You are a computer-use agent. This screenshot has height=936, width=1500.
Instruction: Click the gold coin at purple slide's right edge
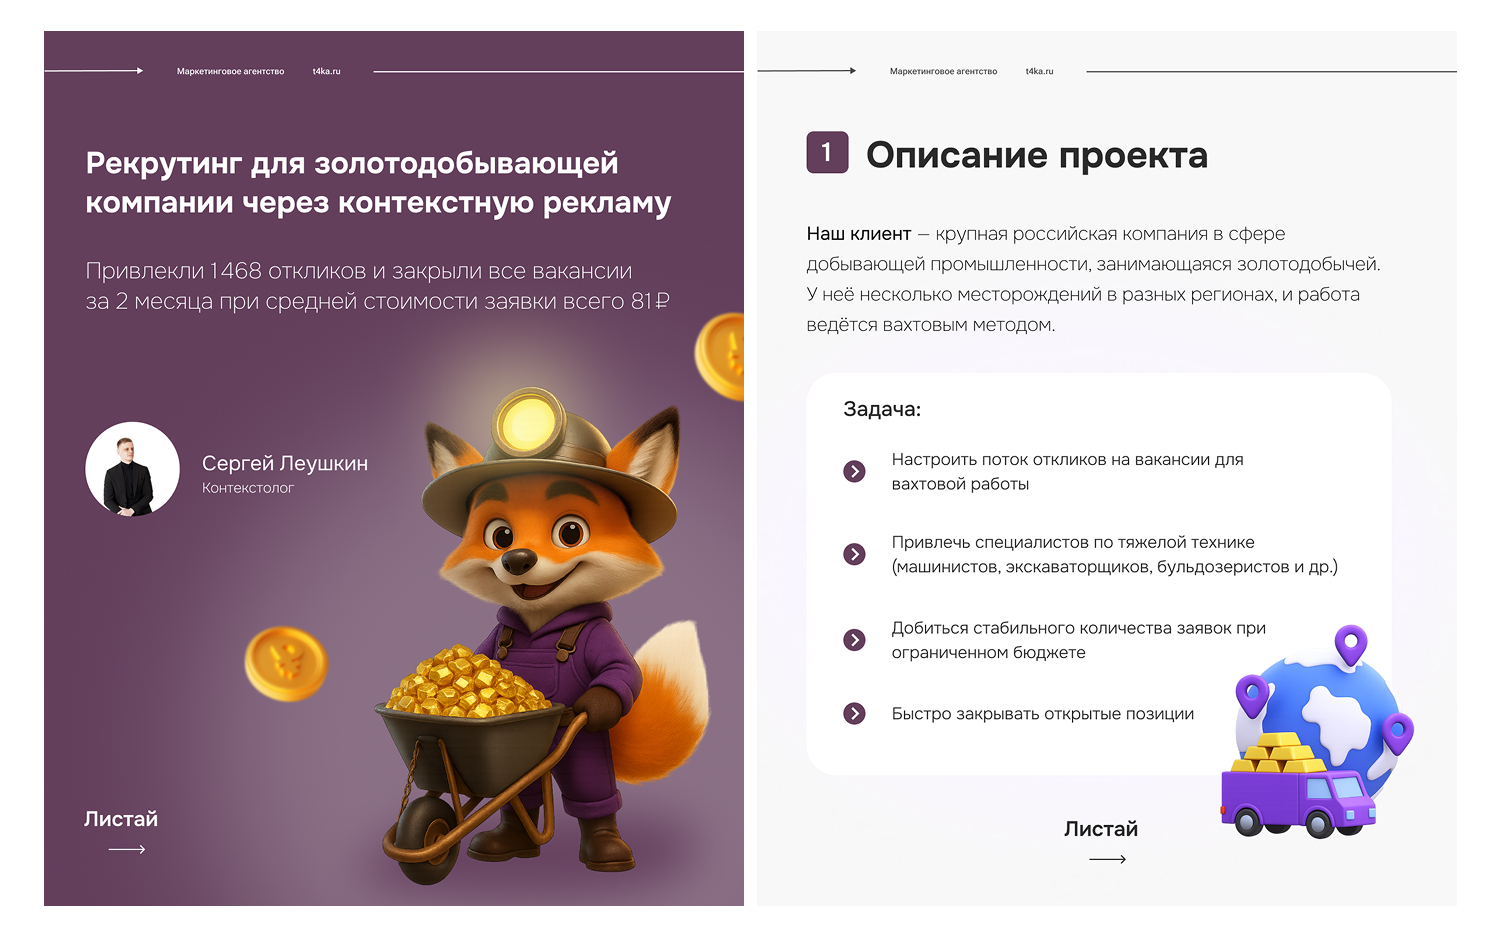point(721,356)
